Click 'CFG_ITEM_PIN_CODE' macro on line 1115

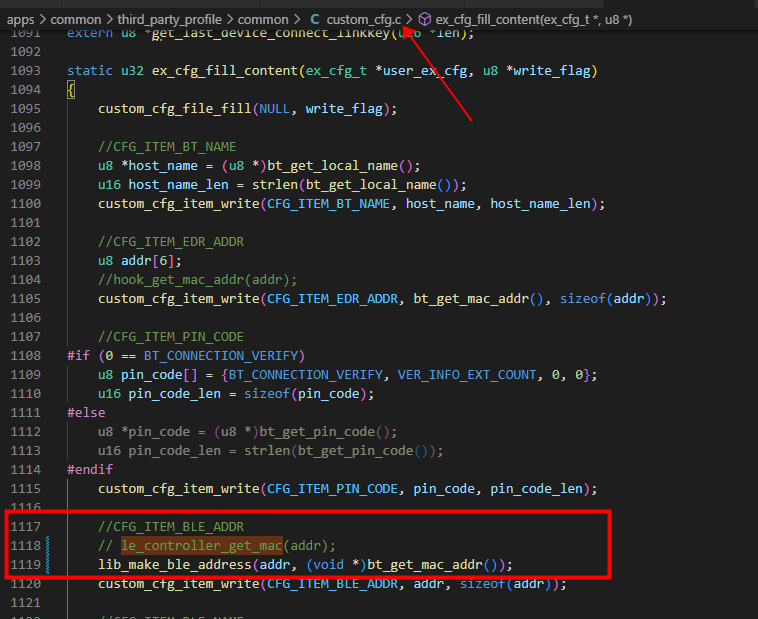point(332,489)
